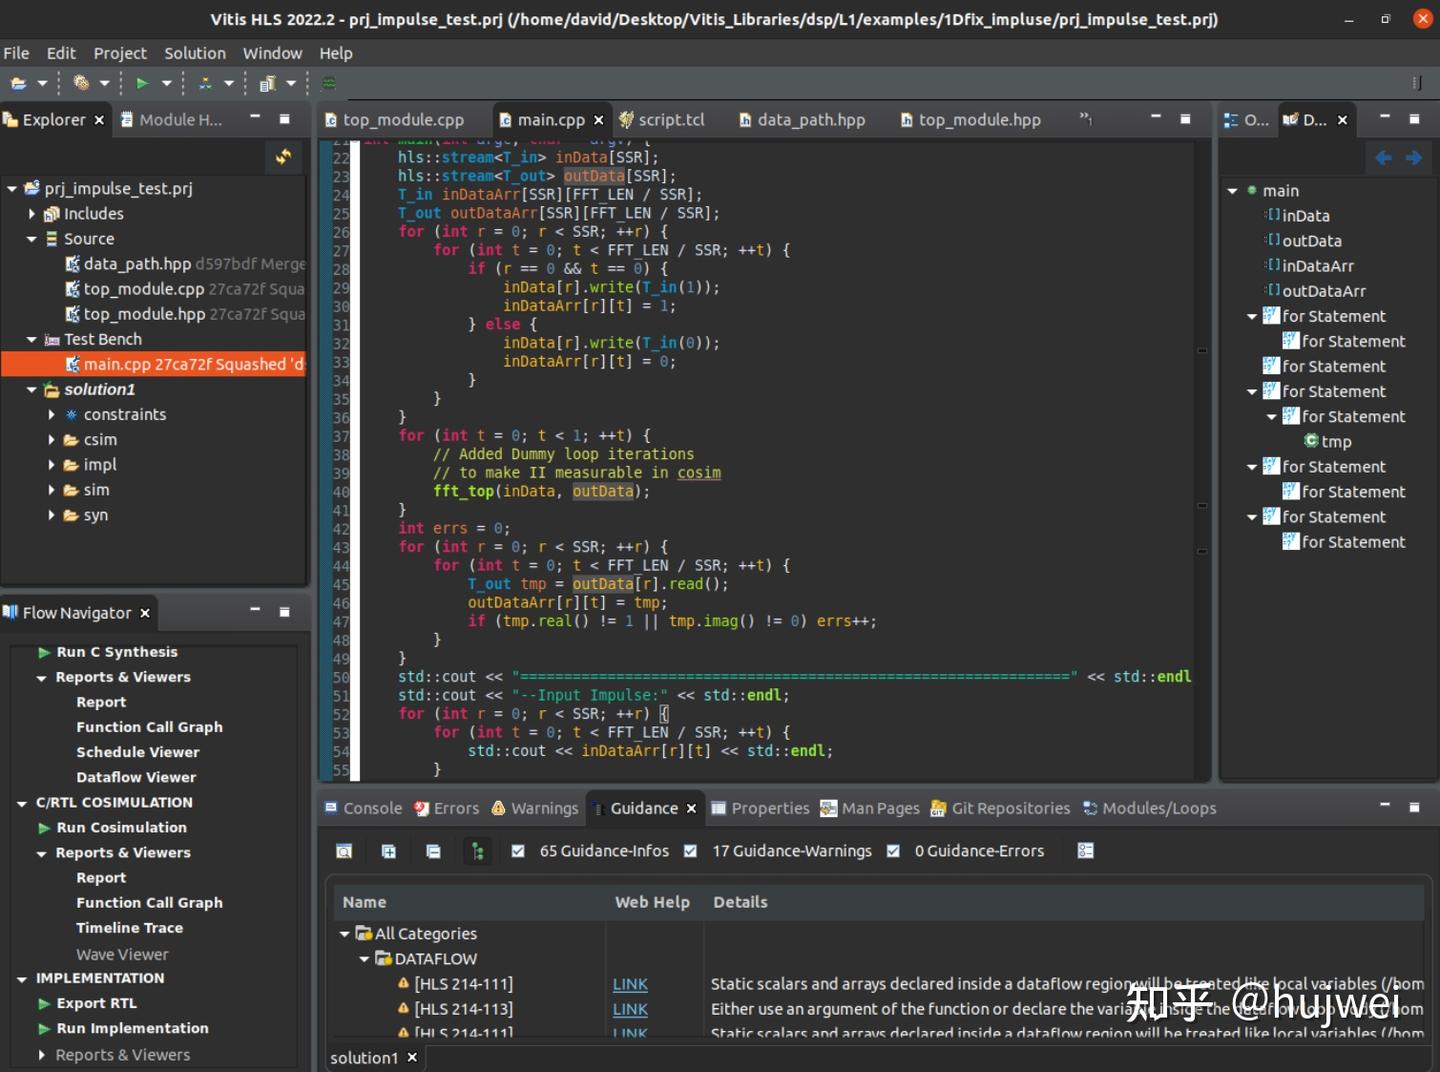This screenshot has width=1440, height=1072.
Task: Click the expand all icon in Guidance toolbar
Action: pyautogui.click(x=389, y=851)
